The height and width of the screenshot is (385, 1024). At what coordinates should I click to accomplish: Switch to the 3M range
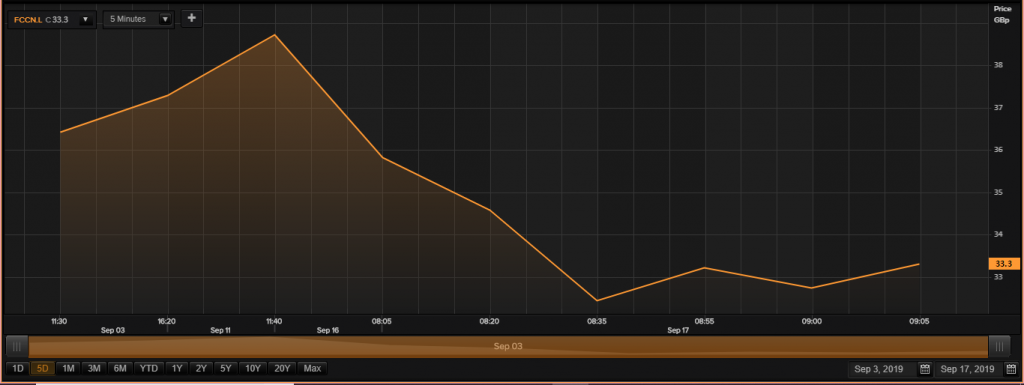94,369
